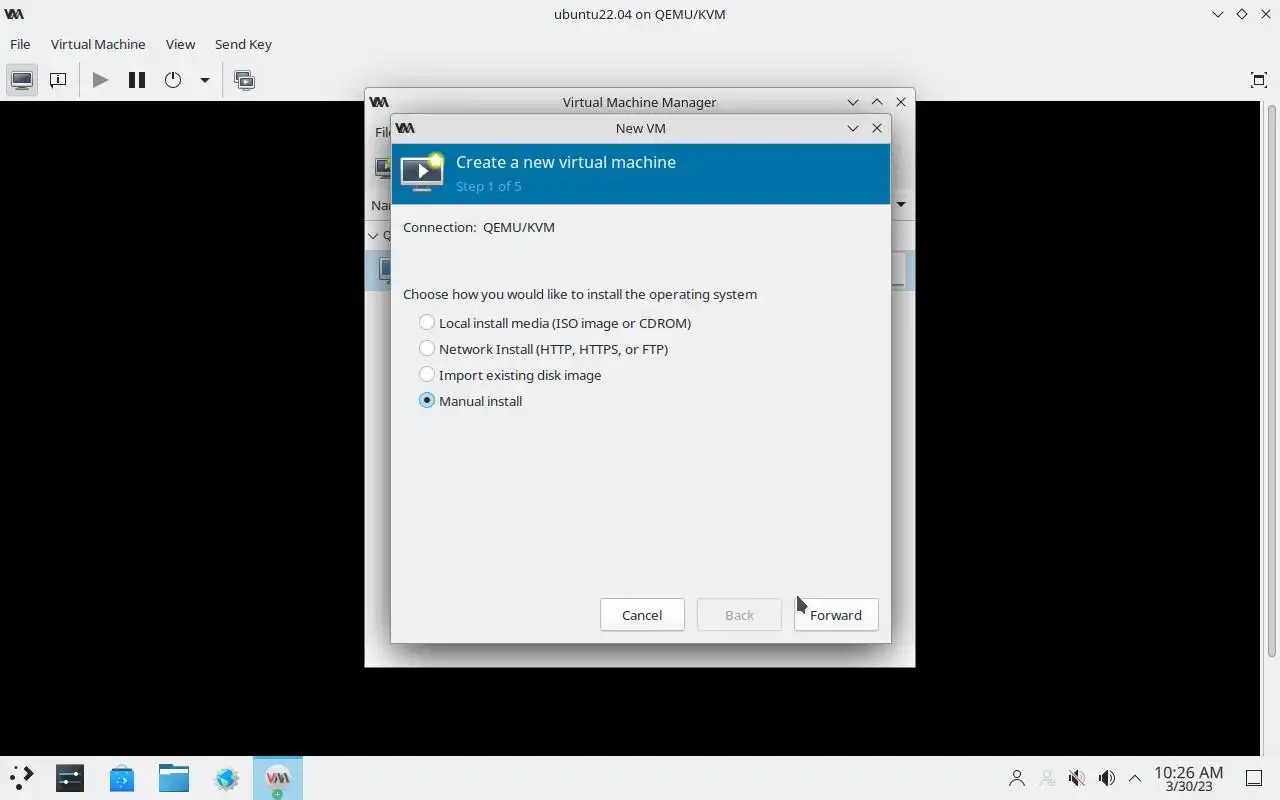The image size is (1280, 800).
Task: Click the Shut down power icon
Action: tap(173, 80)
